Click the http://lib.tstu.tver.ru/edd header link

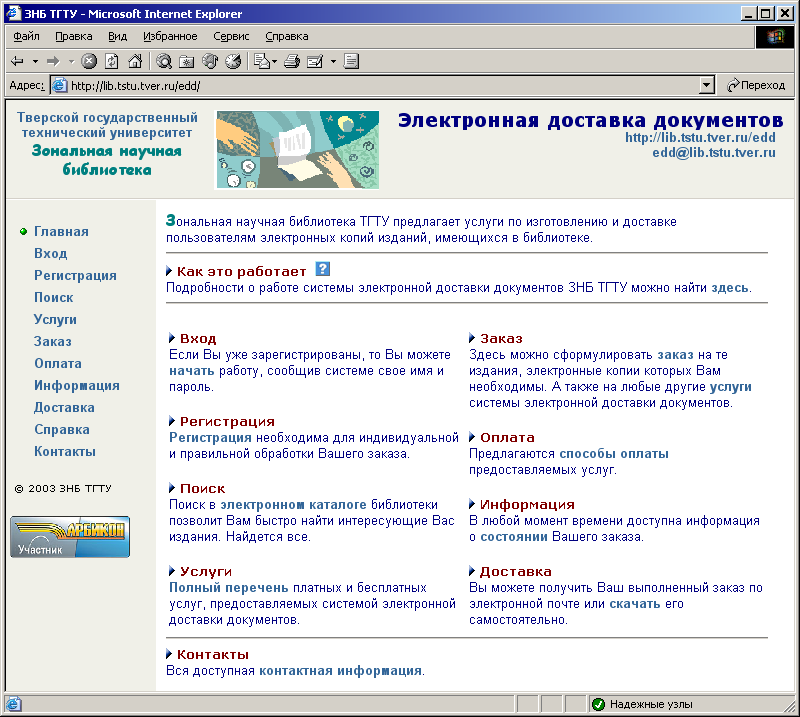point(701,137)
